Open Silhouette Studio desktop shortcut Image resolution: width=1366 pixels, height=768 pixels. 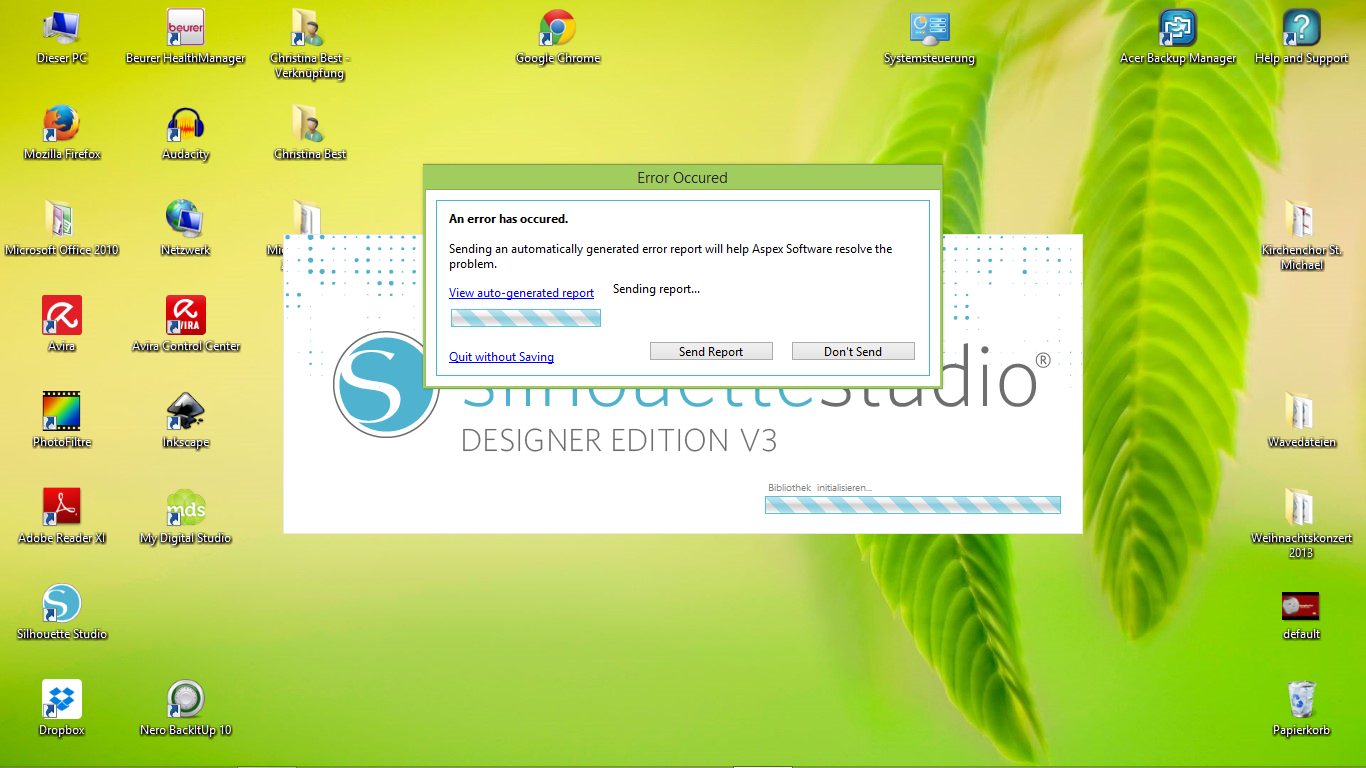pyautogui.click(x=62, y=613)
